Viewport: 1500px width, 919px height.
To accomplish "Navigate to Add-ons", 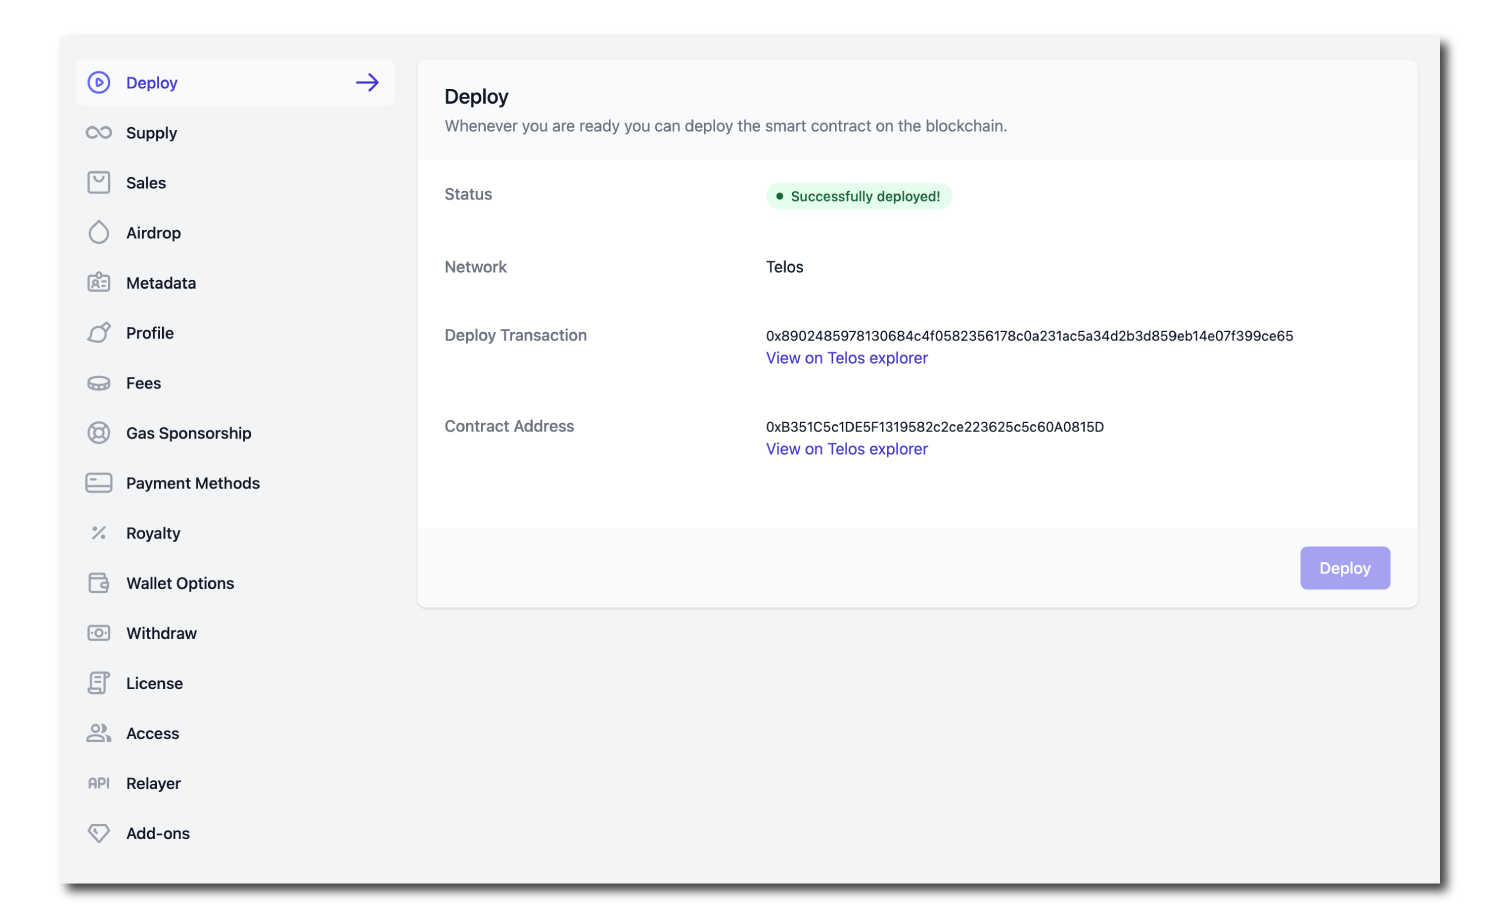I will pyautogui.click(x=158, y=833).
